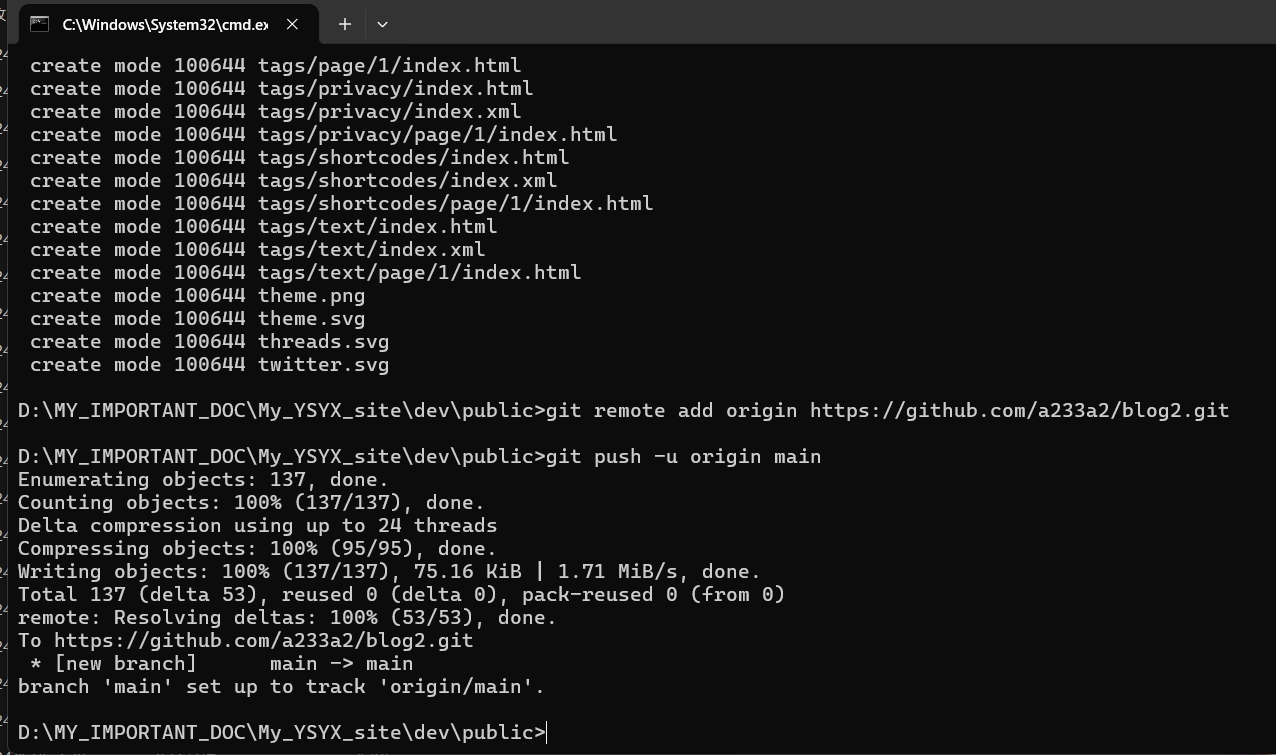Click the 'twitter.svg' create mode line

[x=210, y=365]
